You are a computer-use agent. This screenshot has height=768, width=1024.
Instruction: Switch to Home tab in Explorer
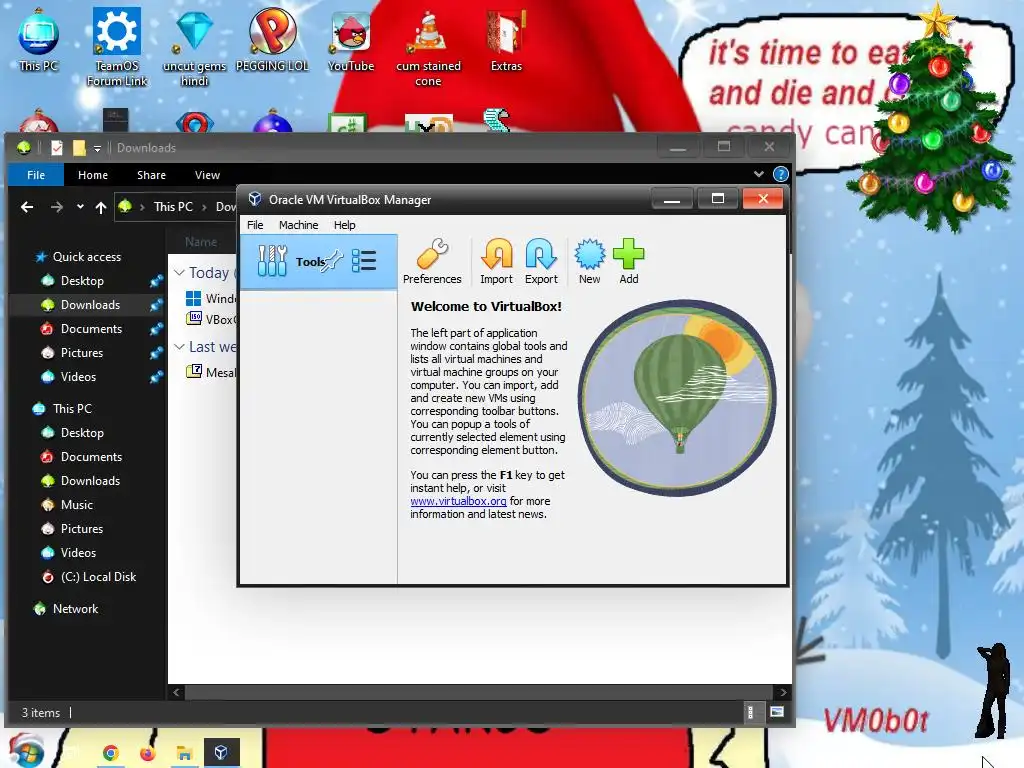(93, 175)
